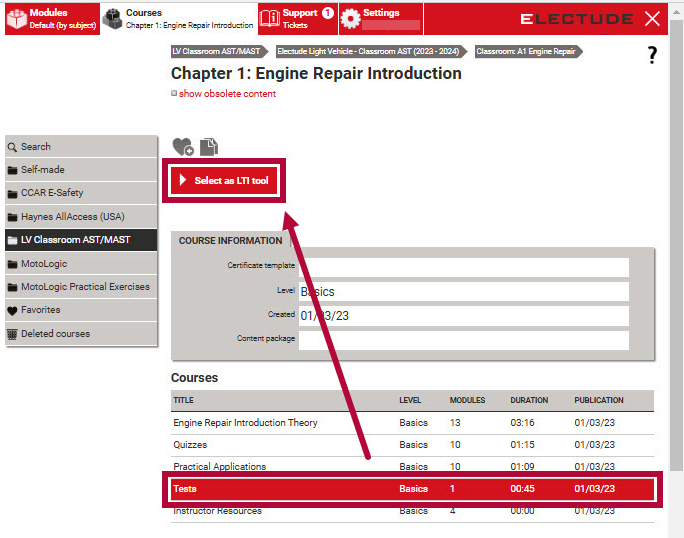Open the CCAR E-Safety folder
Screen dimensions: 684x538
81,193
